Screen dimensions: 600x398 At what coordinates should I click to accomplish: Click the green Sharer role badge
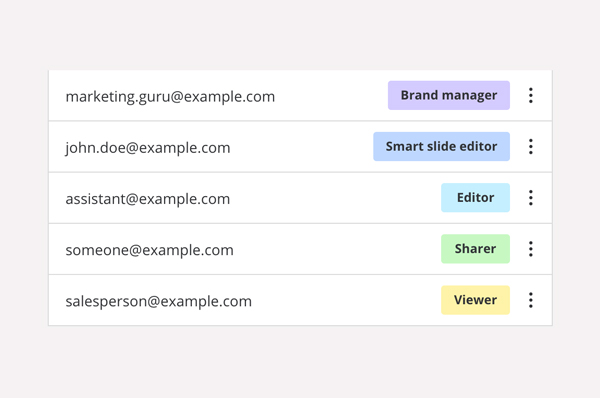coord(475,249)
